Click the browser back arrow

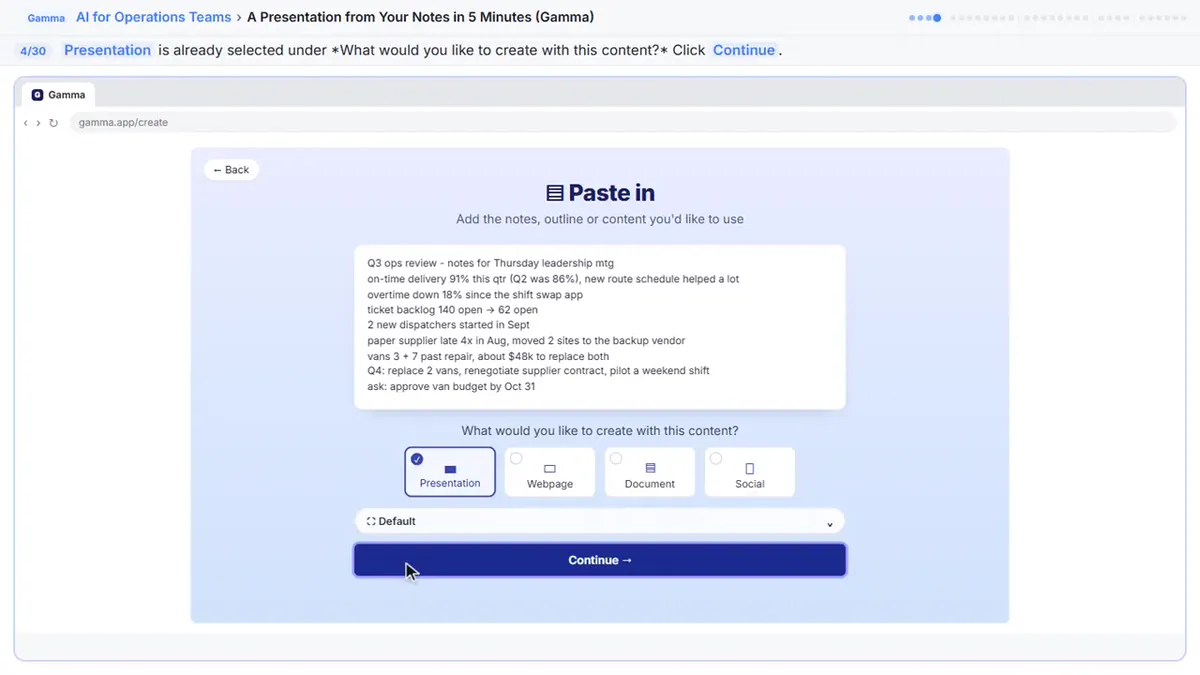click(26, 123)
